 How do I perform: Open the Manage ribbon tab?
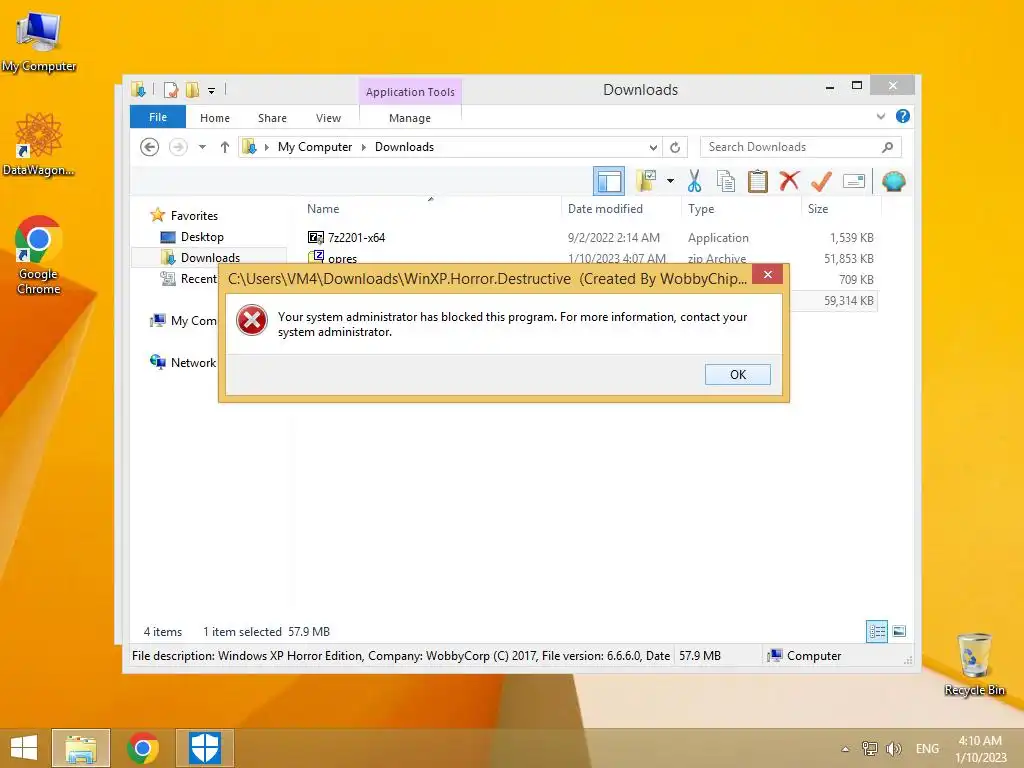pyautogui.click(x=409, y=118)
